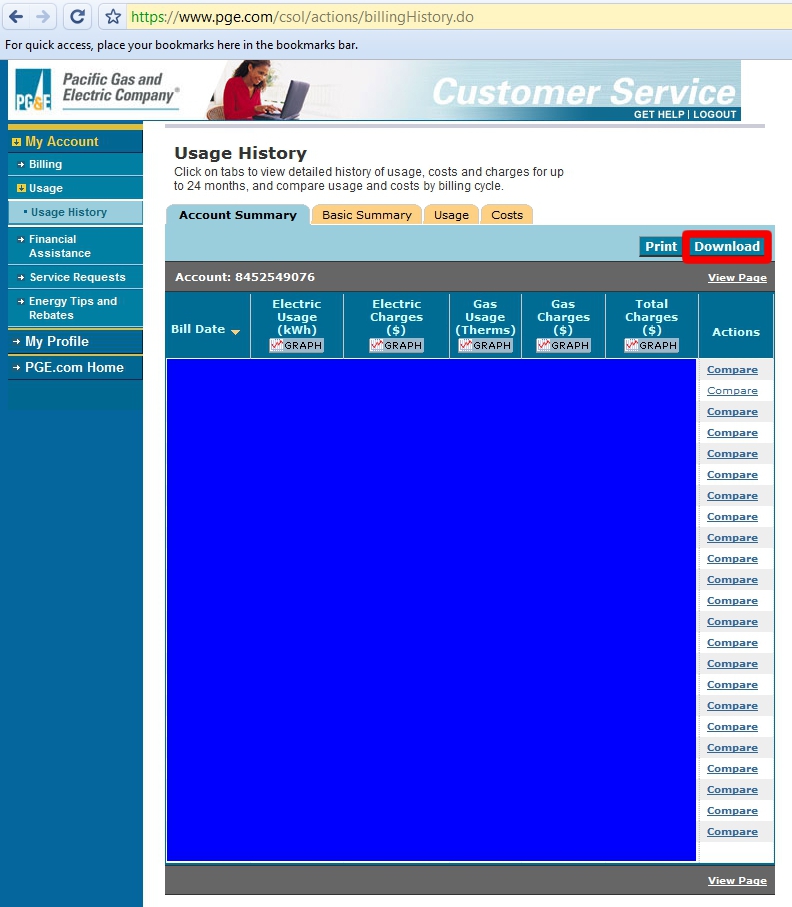Sort by Bill Date arrow
Viewport: 792px width, 907px height.
click(x=236, y=332)
